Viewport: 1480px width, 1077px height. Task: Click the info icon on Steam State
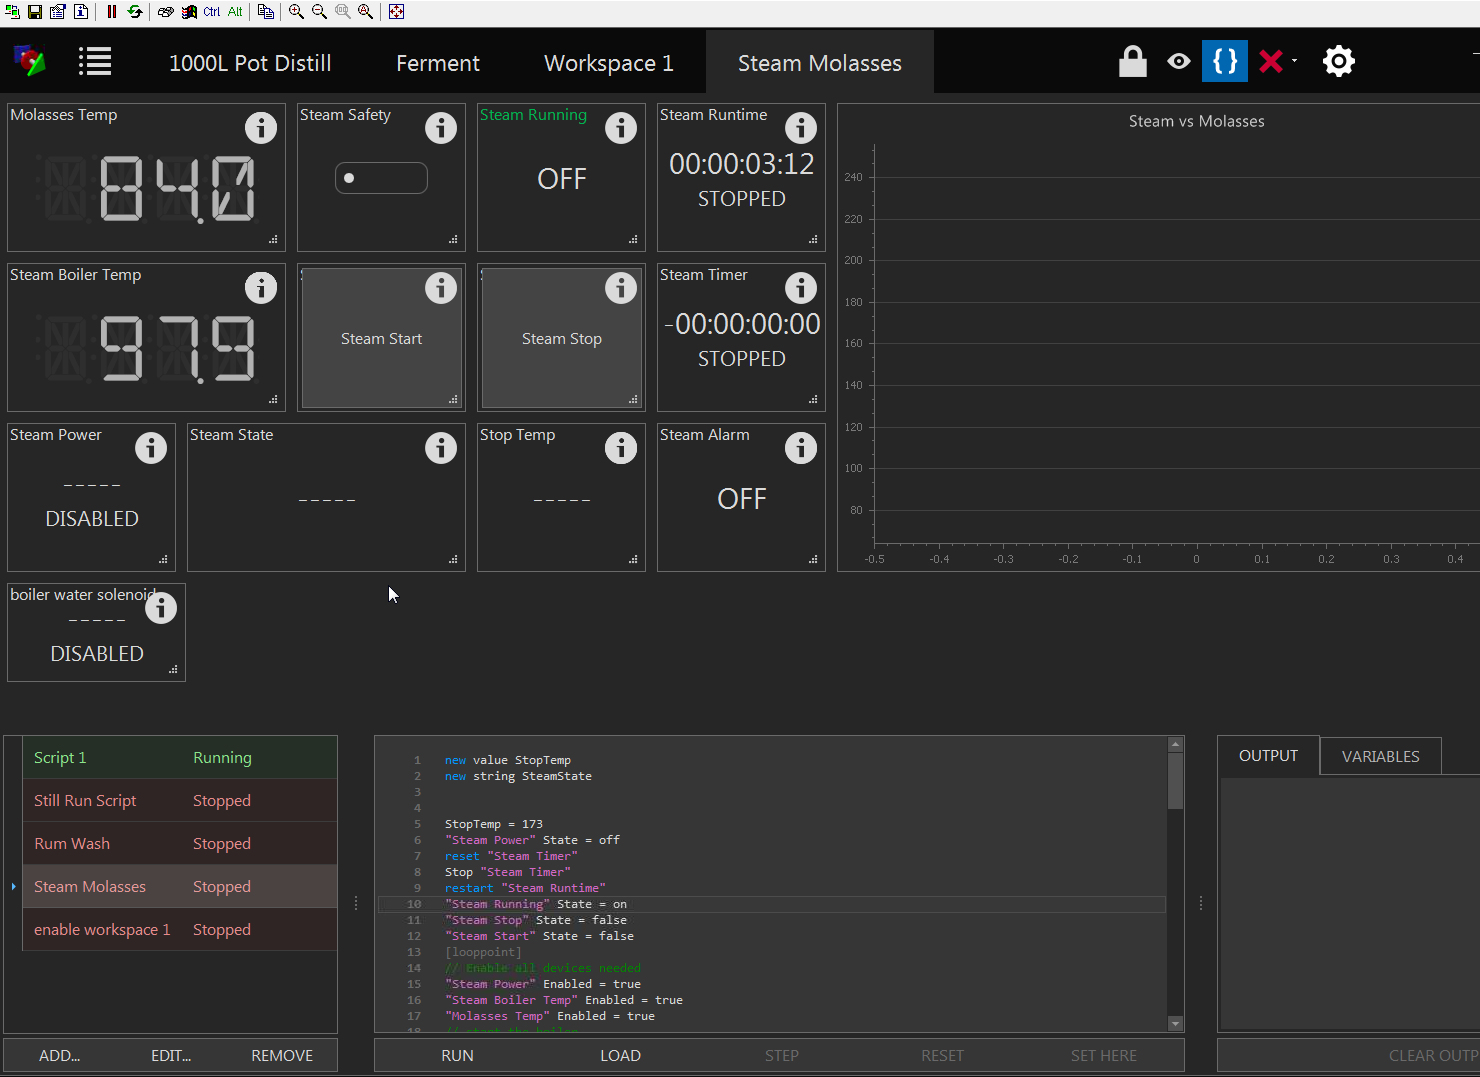pos(441,448)
